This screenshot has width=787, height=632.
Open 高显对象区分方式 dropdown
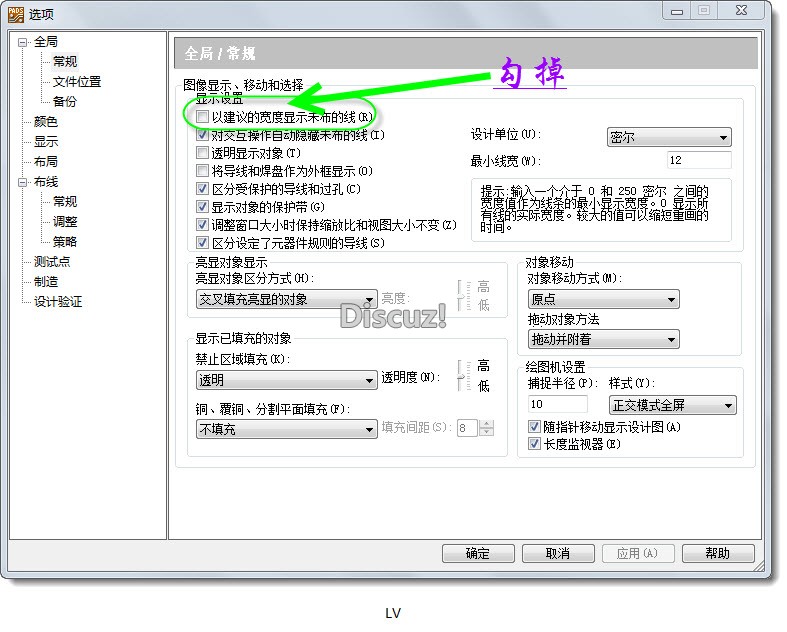click(287, 299)
